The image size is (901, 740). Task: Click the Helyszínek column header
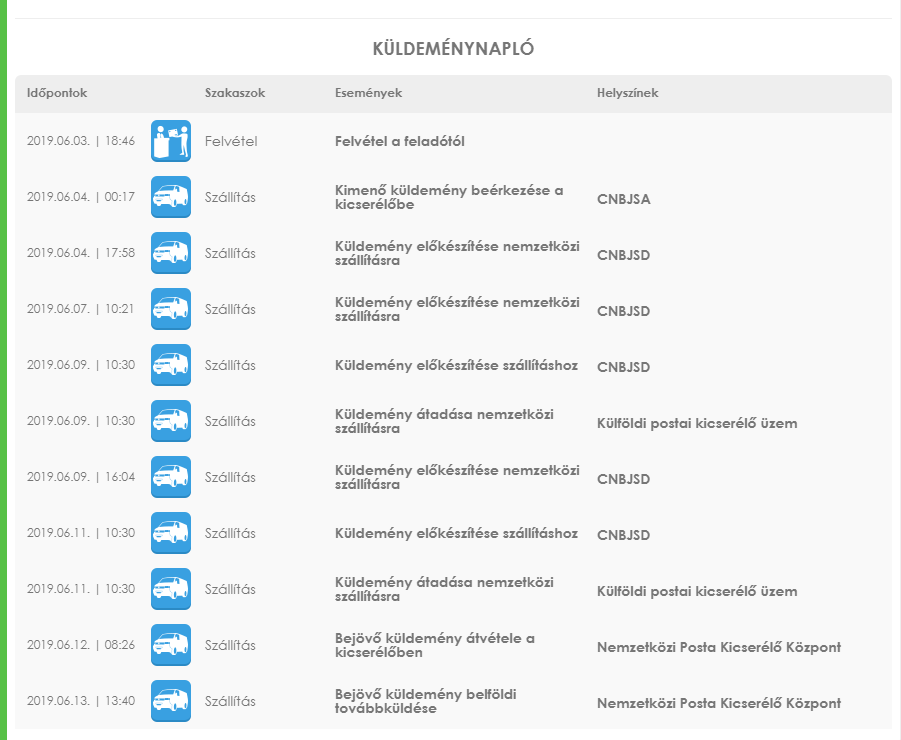[627, 93]
